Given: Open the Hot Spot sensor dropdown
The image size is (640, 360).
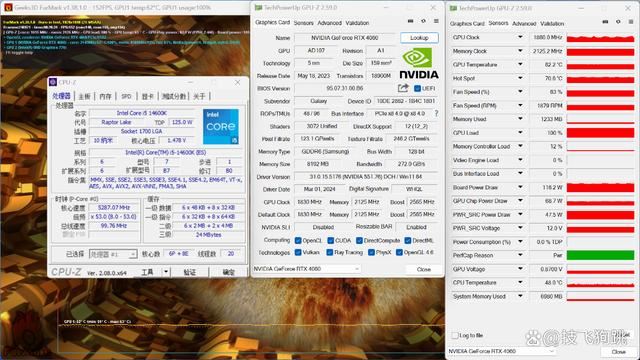Looking at the screenshot, I should tap(520, 78).
